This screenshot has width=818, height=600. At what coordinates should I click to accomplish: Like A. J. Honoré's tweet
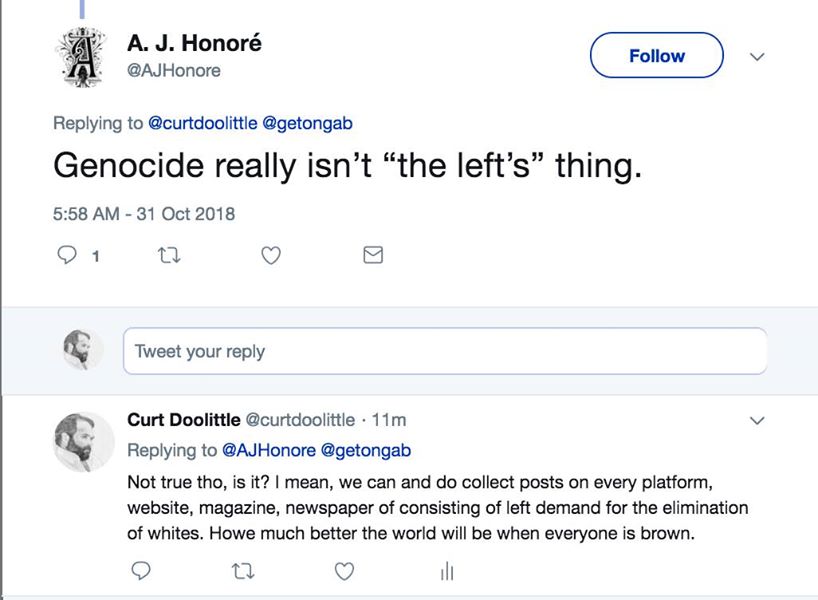tap(270, 256)
